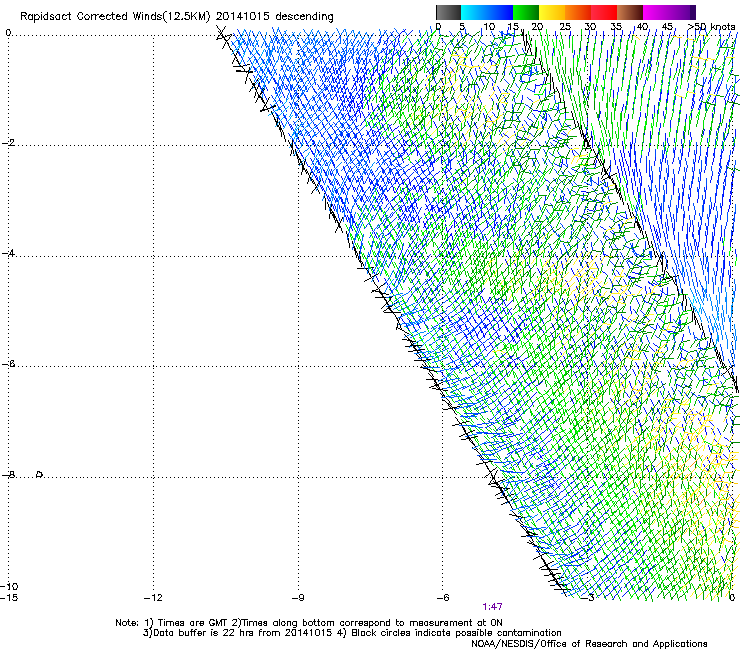Image resolution: width=740 pixels, height=650 pixels.
Task: Click the '-3' longitude axis label
Action: click(587, 598)
